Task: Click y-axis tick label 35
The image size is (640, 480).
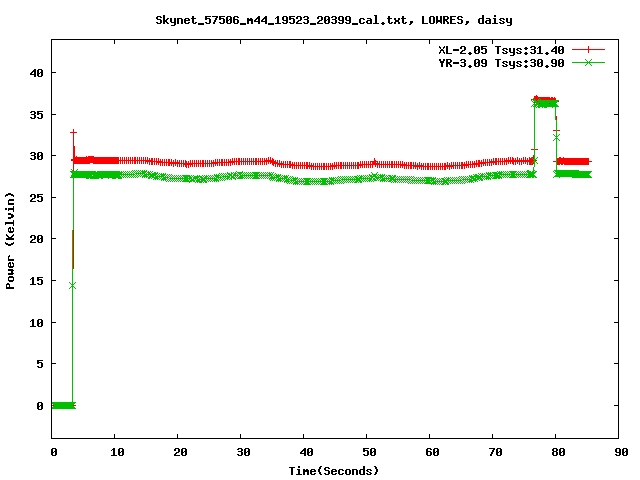Action: (x=36, y=115)
